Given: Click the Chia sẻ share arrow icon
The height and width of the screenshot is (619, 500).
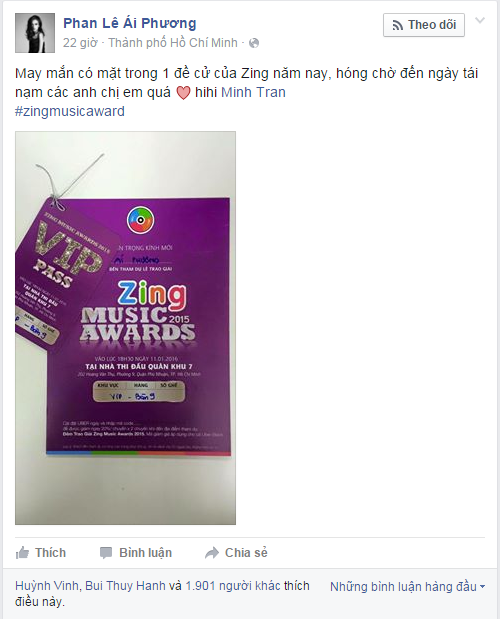Looking at the screenshot, I should (x=212, y=553).
